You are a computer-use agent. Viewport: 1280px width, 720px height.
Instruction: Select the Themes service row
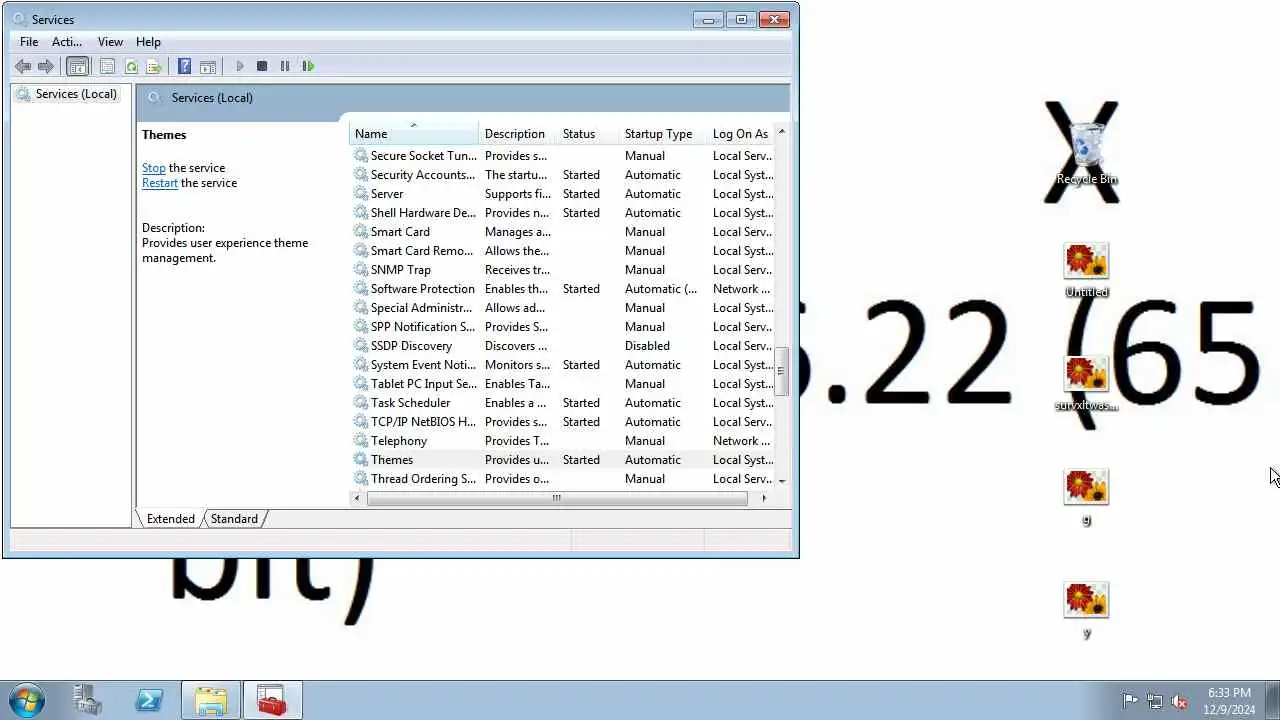[563, 460]
